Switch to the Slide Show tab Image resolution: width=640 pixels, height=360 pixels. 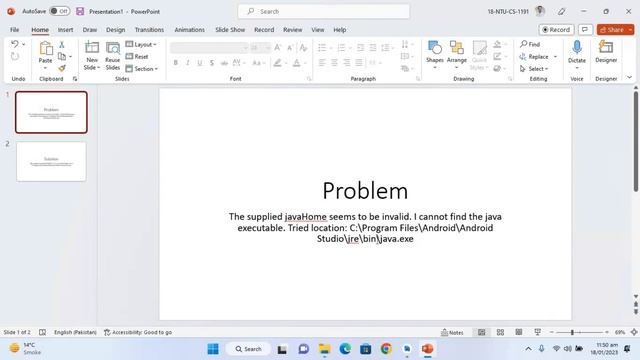click(230, 30)
